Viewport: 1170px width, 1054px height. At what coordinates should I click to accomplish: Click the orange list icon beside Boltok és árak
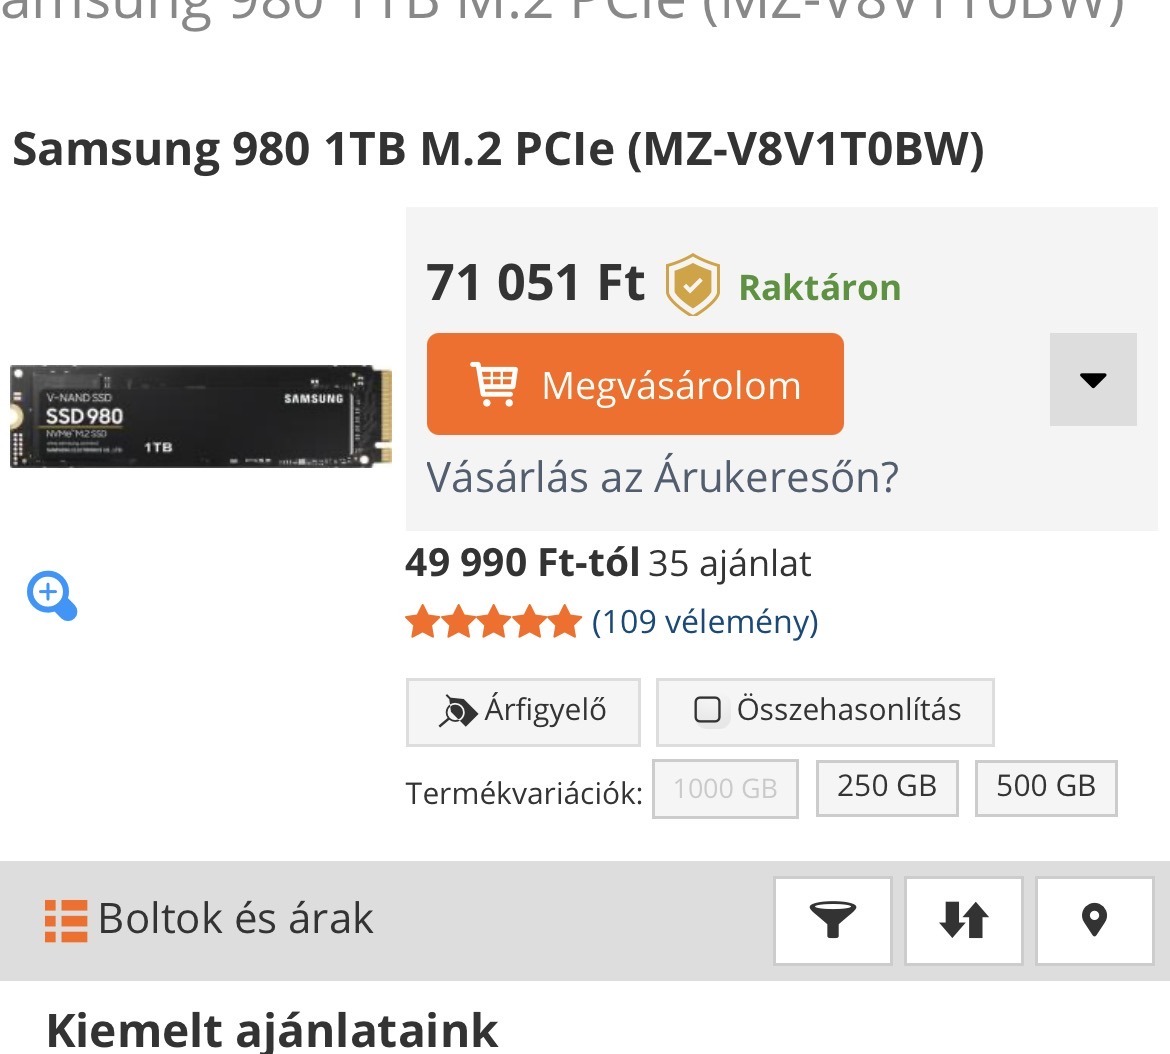tap(66, 921)
